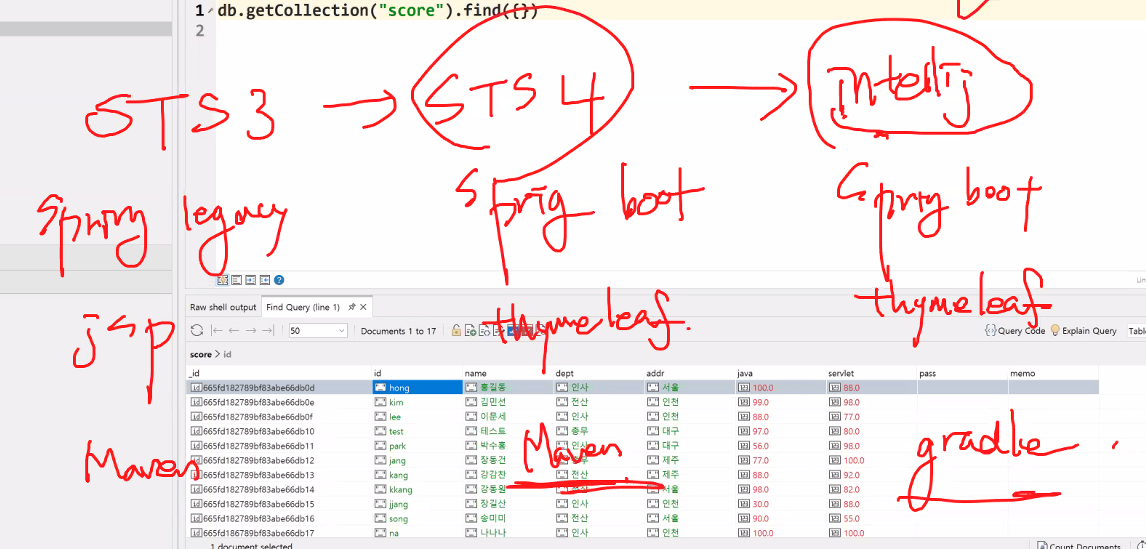The width and height of the screenshot is (1146, 549).
Task: Click Explain Query button
Action: pyautogui.click(x=1084, y=330)
